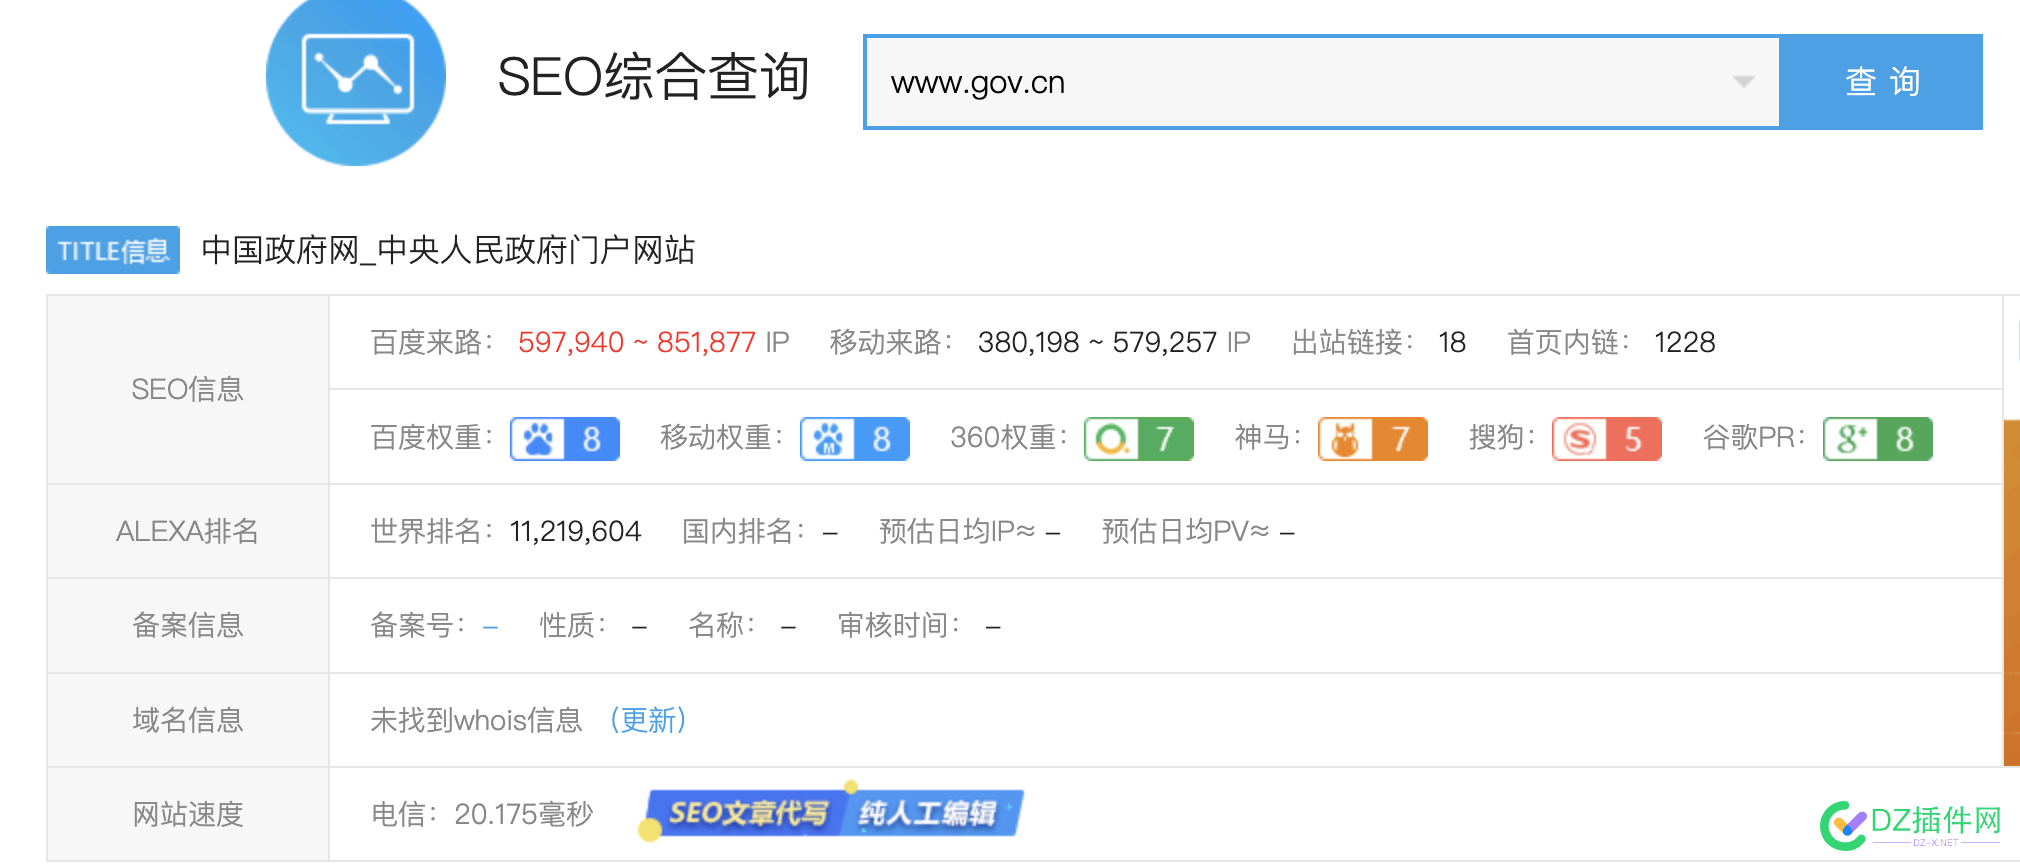Click the 360权重 label
2020x866 pixels.
tap(1008, 438)
